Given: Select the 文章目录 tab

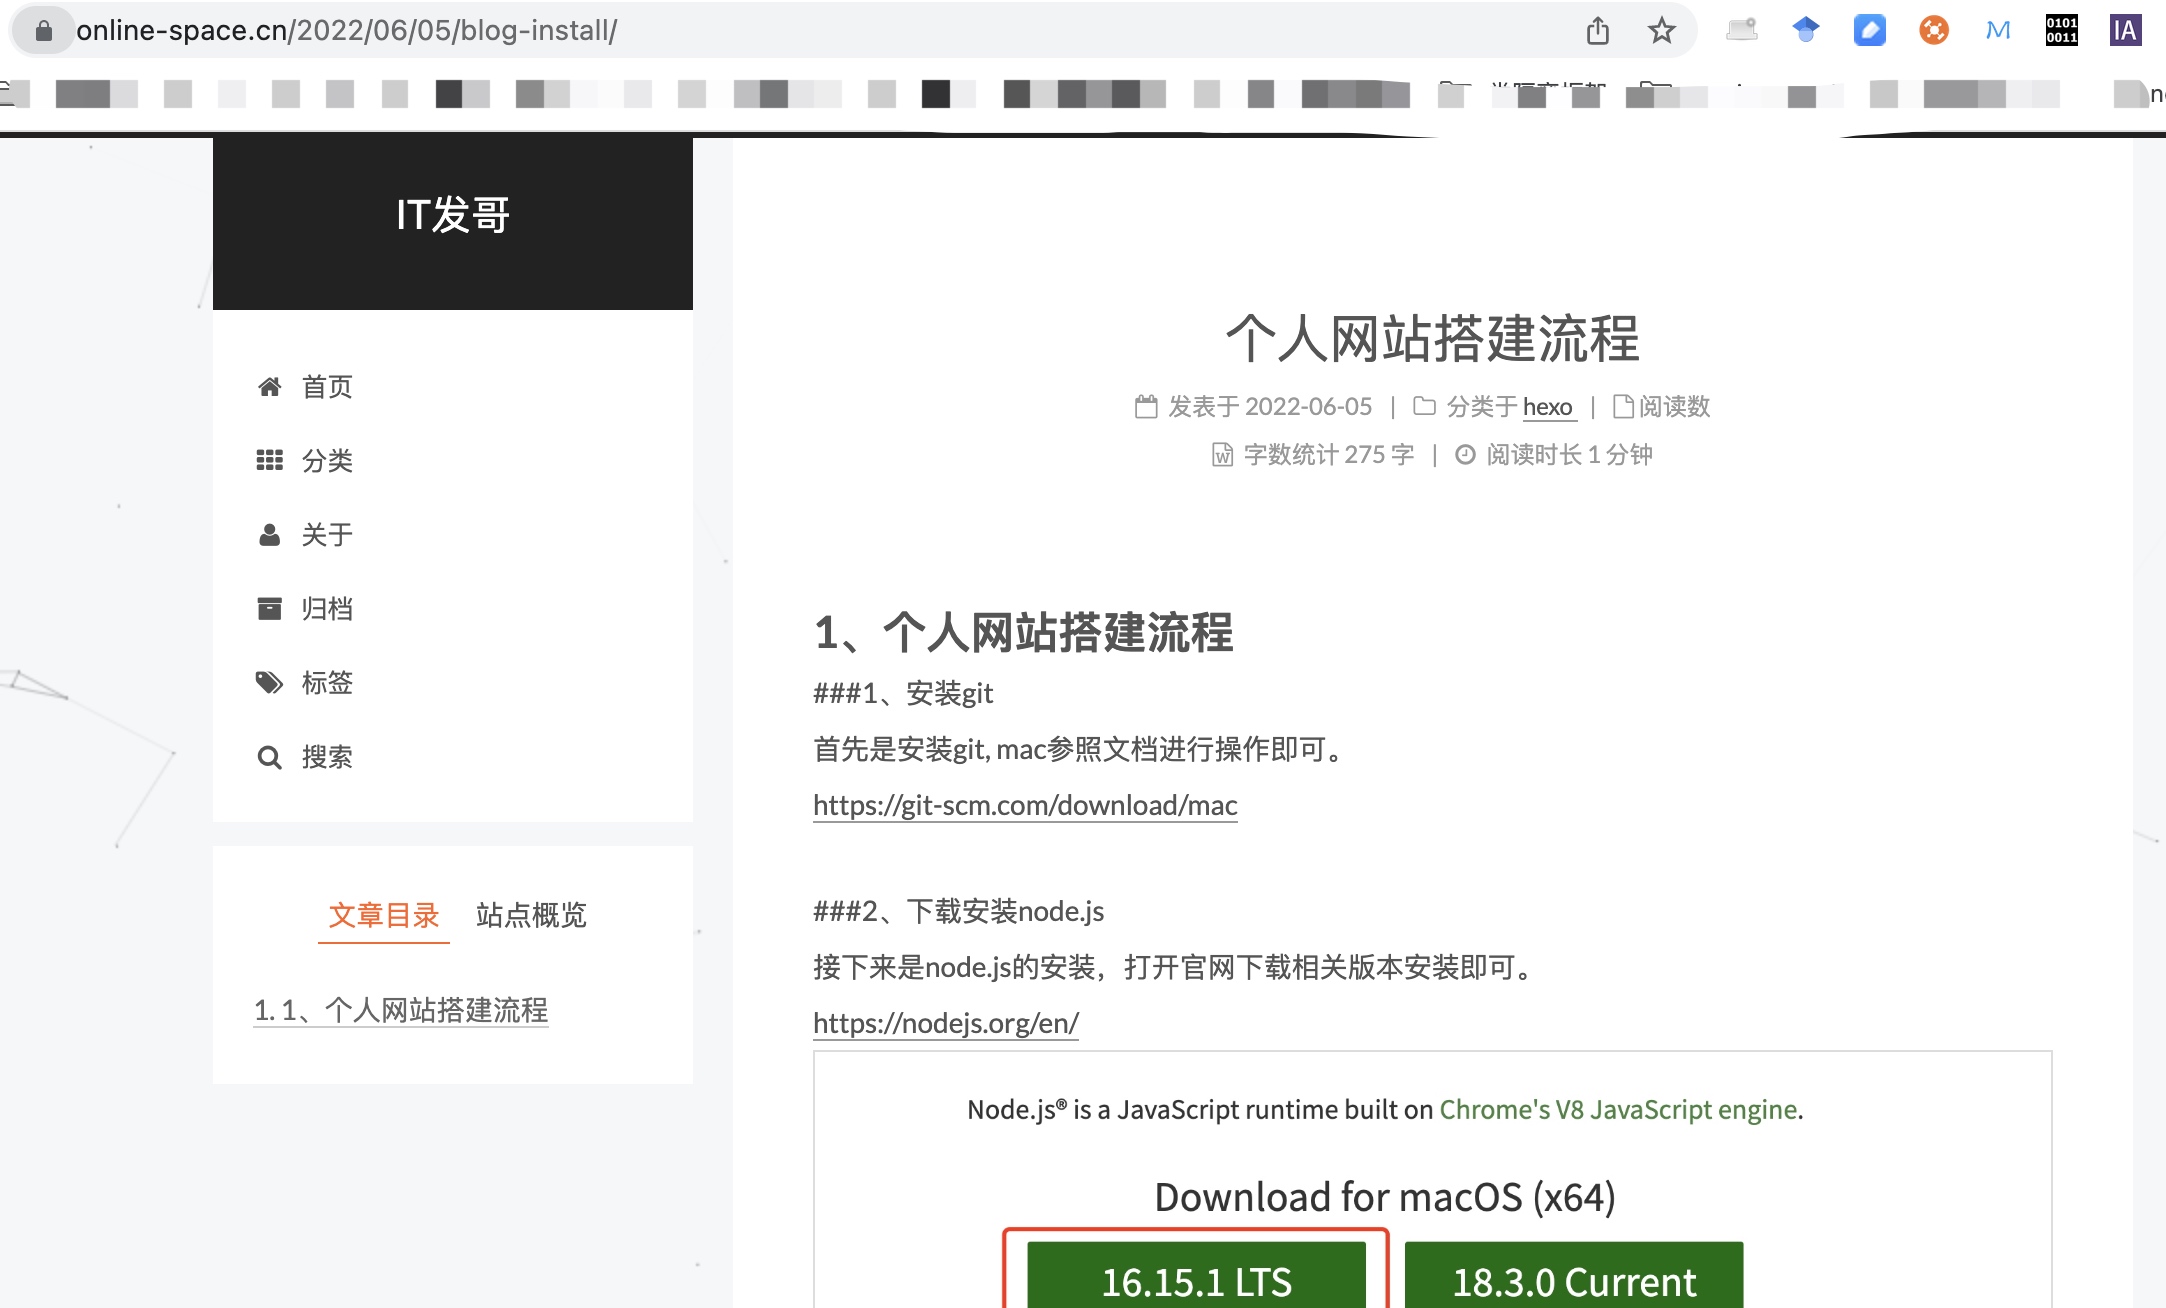Looking at the screenshot, I should pyautogui.click(x=384, y=915).
